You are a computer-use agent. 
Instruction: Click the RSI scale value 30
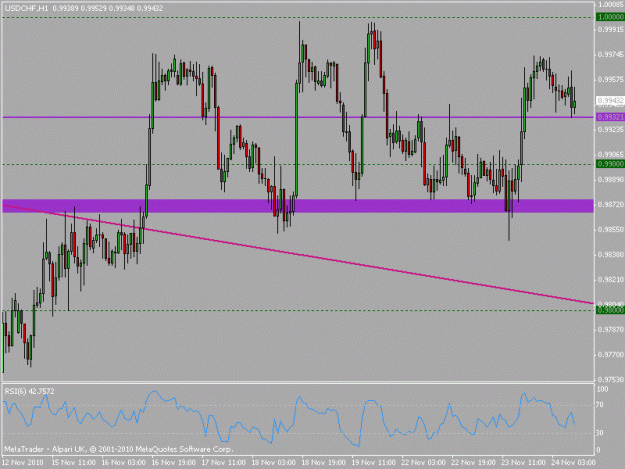[600, 433]
